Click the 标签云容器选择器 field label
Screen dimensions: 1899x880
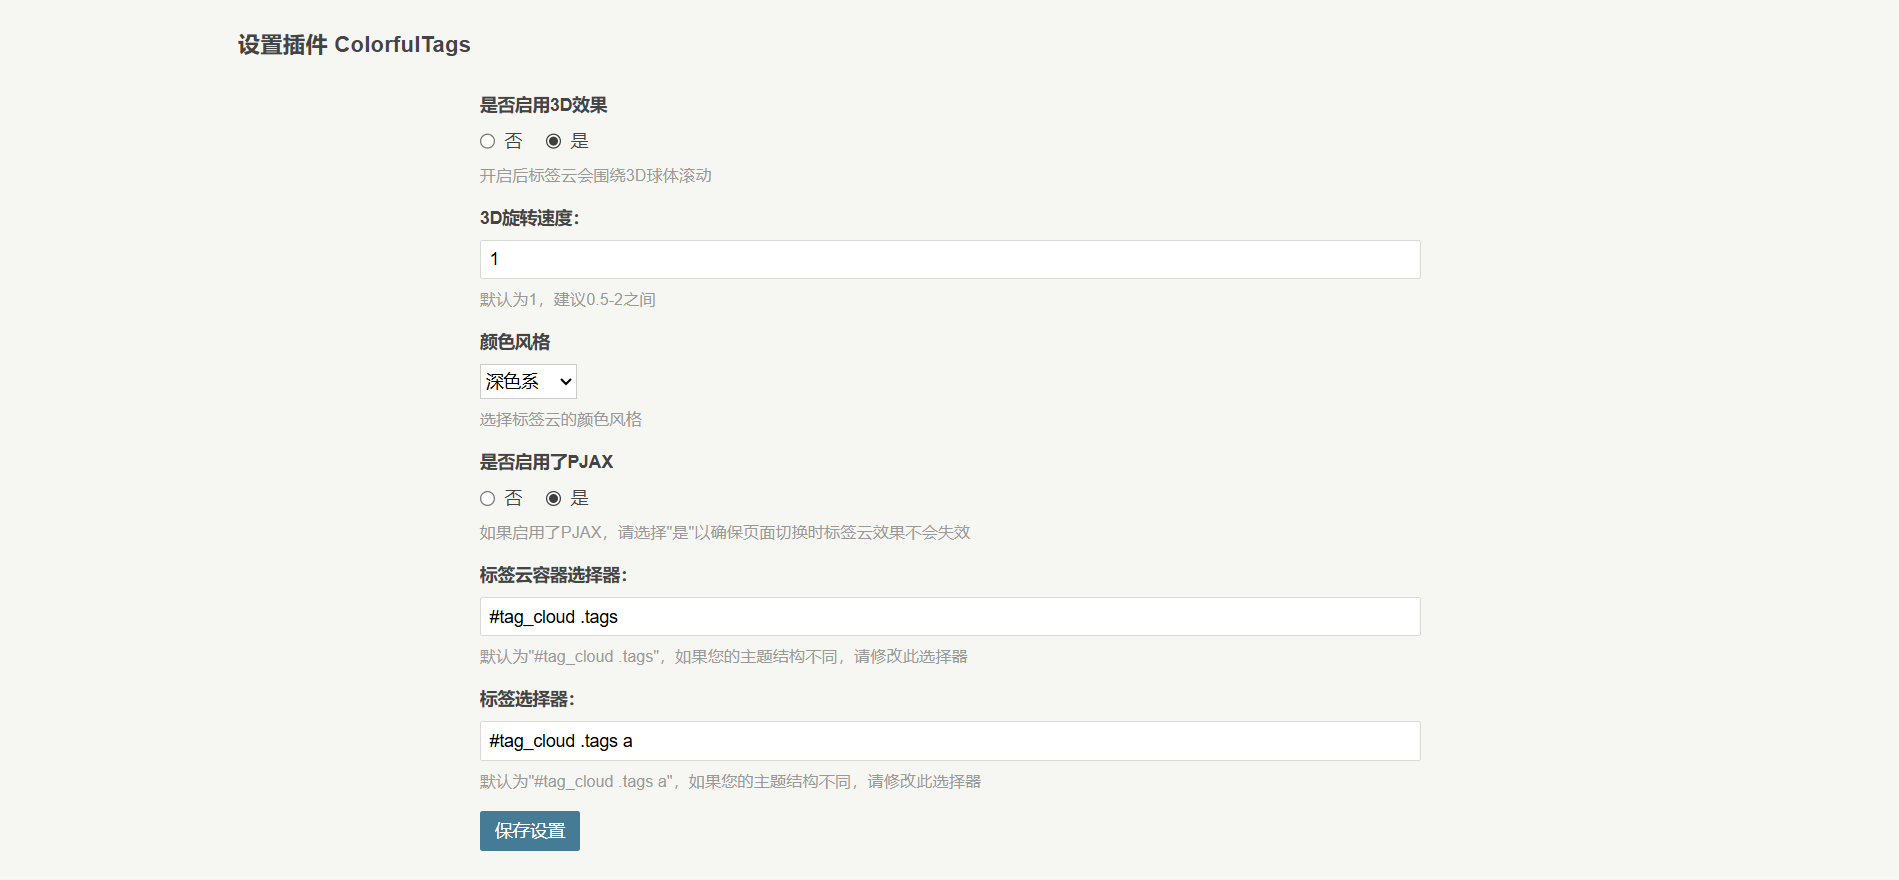[x=553, y=575]
